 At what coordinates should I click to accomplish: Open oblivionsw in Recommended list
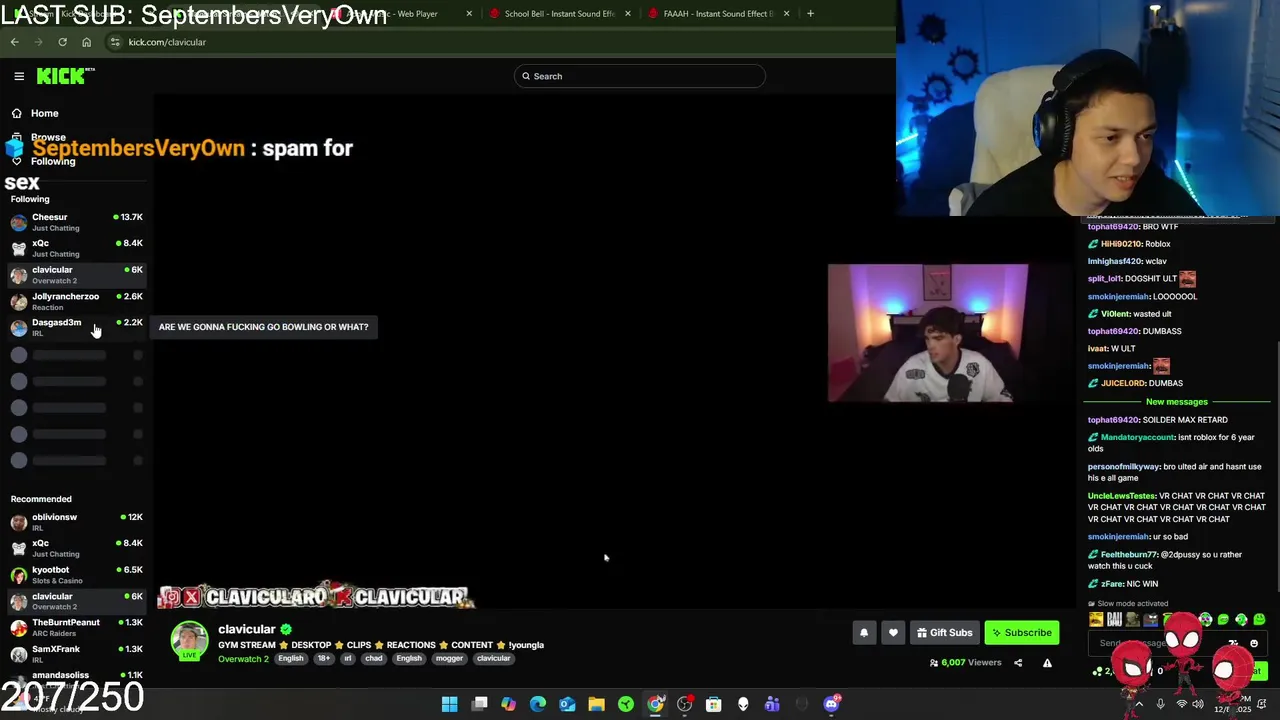(76, 522)
